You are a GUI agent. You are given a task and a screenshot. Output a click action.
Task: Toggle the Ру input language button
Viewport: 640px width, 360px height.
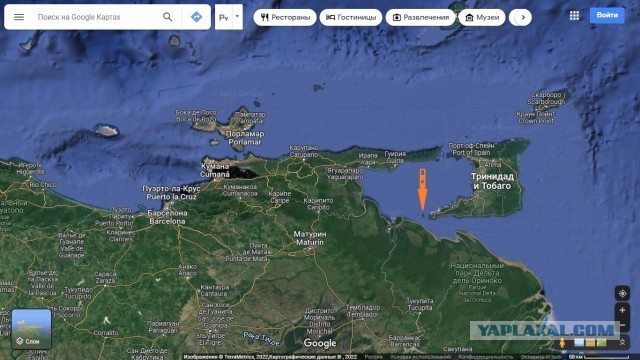pyautogui.click(x=224, y=17)
